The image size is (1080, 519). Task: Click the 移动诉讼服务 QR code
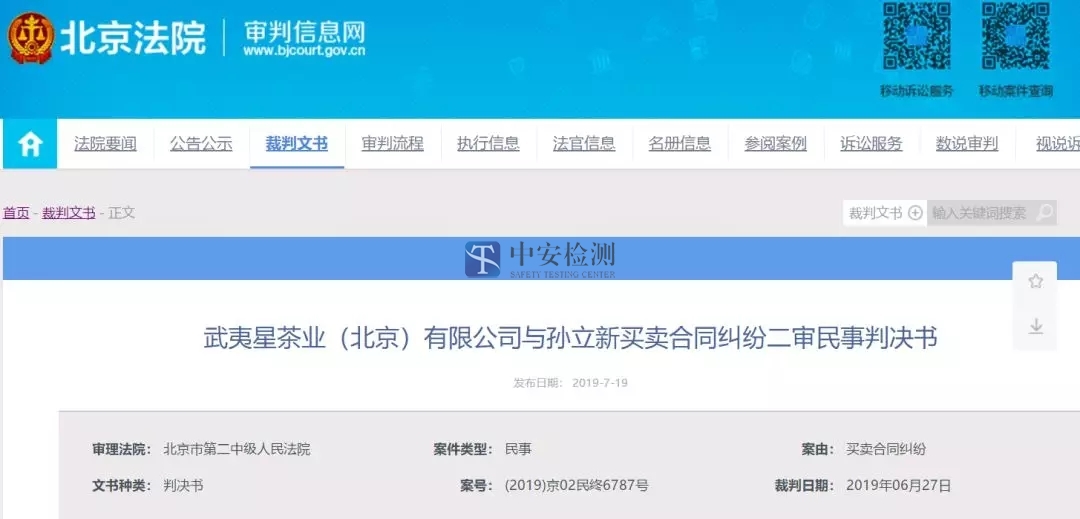pyautogui.click(x=916, y=39)
